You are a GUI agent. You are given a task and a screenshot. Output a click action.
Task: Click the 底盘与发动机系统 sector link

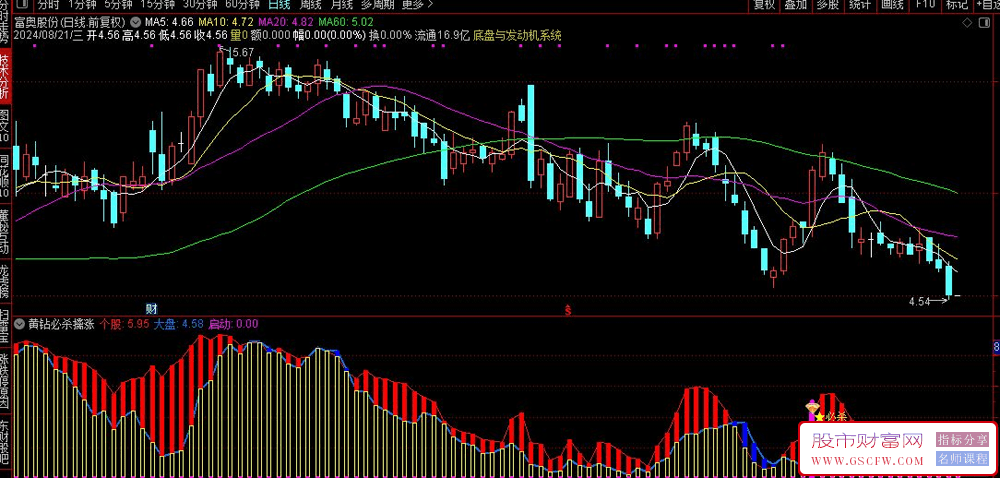[517, 35]
